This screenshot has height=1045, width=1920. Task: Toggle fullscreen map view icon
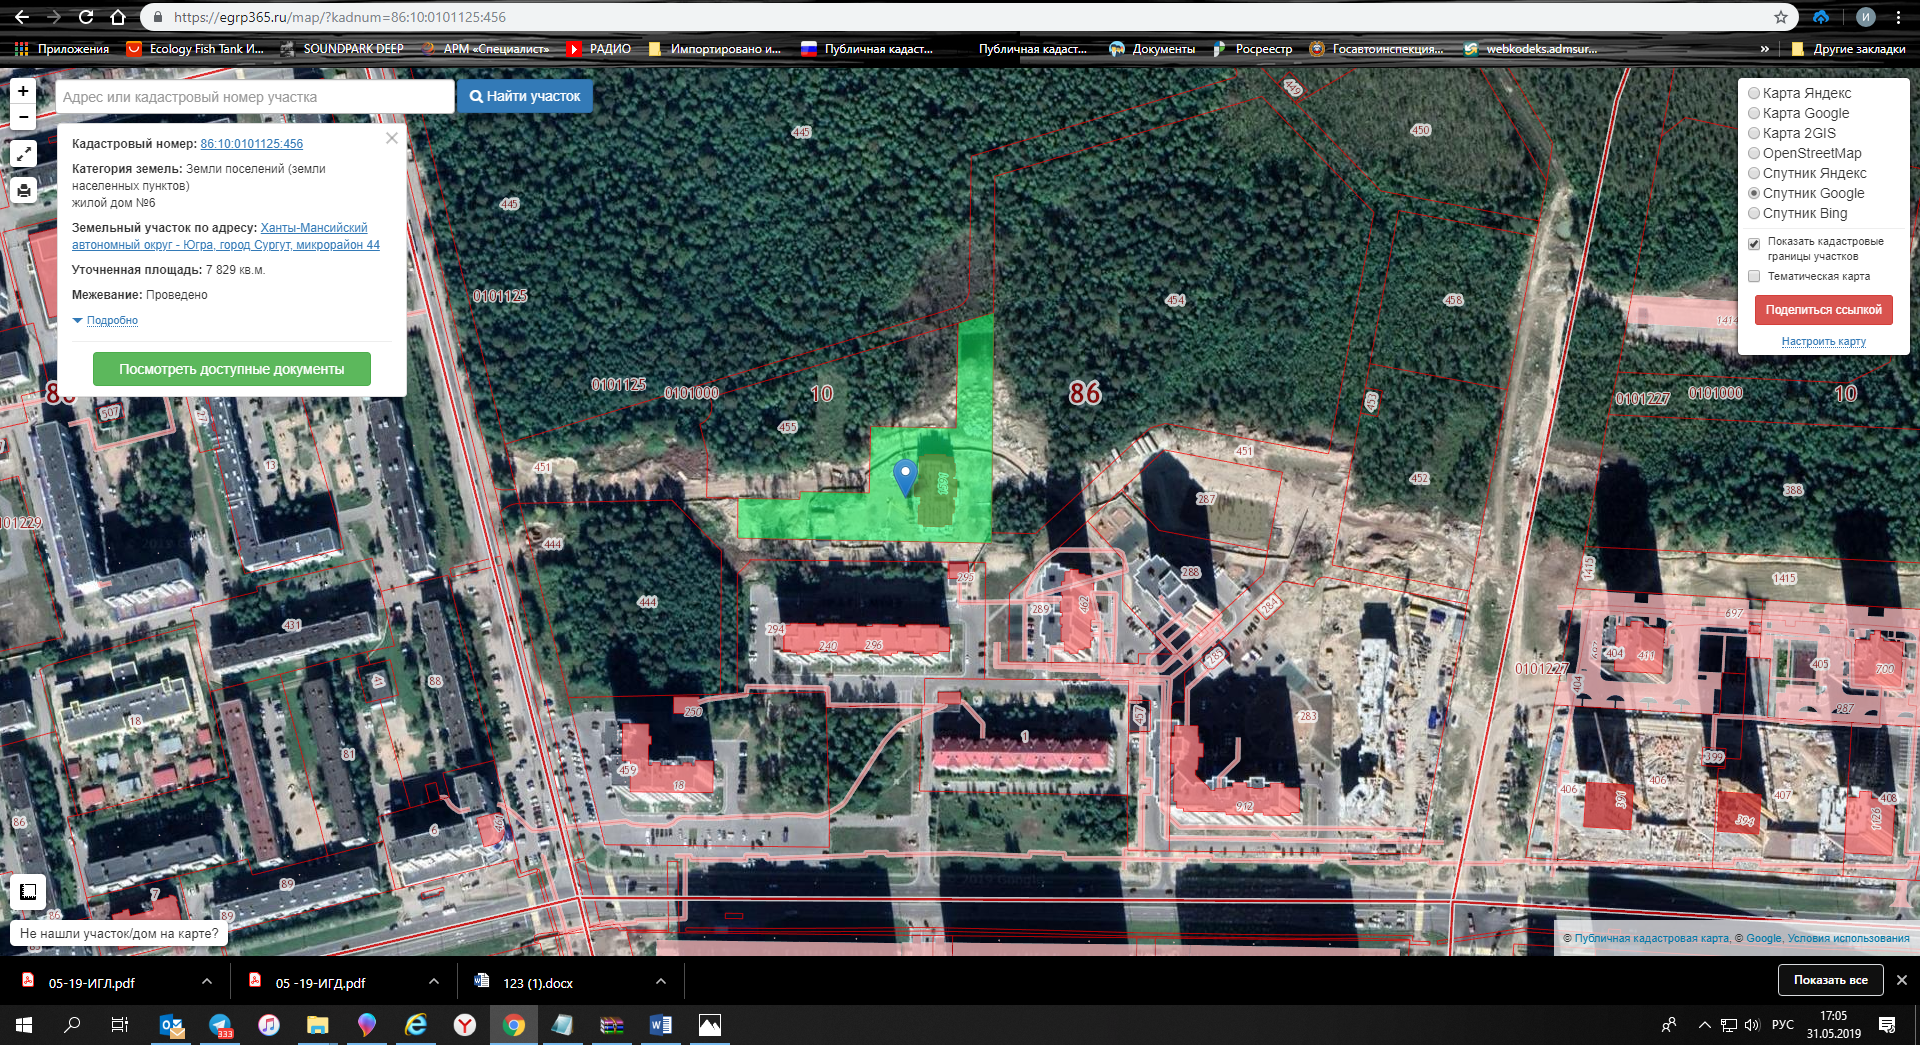point(23,154)
